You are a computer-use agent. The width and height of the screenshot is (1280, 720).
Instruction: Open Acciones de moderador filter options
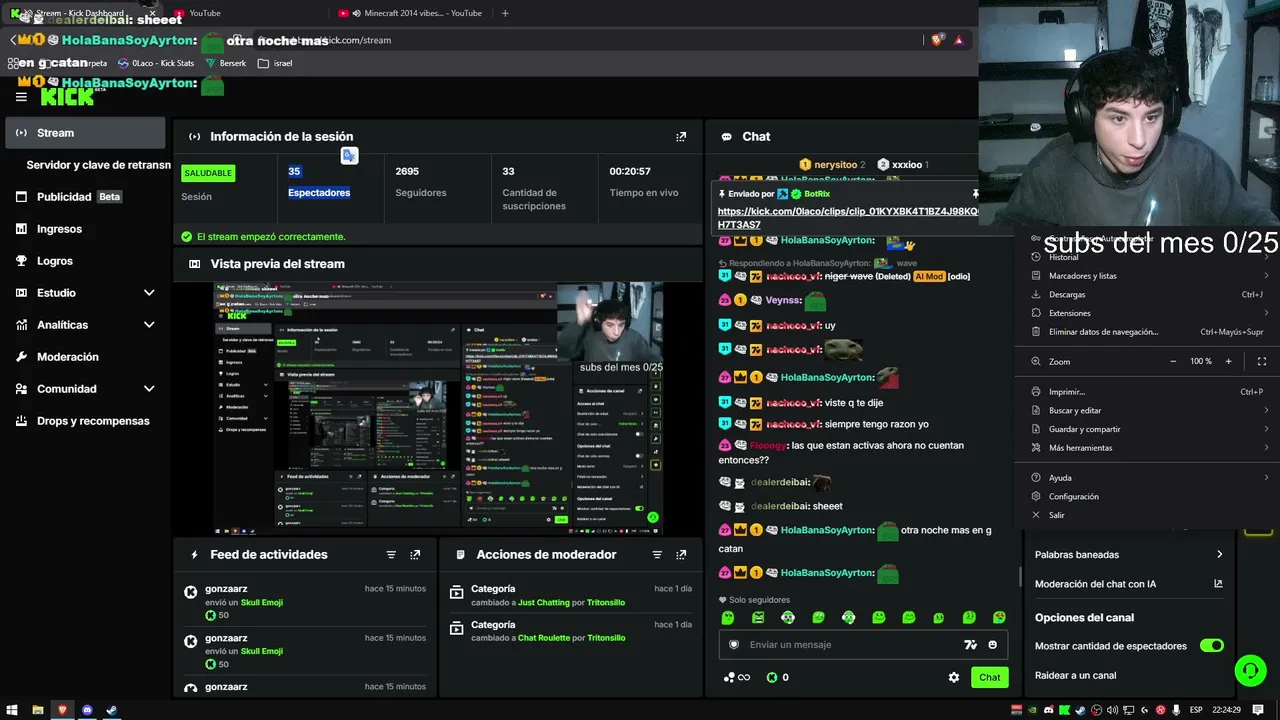(657, 555)
